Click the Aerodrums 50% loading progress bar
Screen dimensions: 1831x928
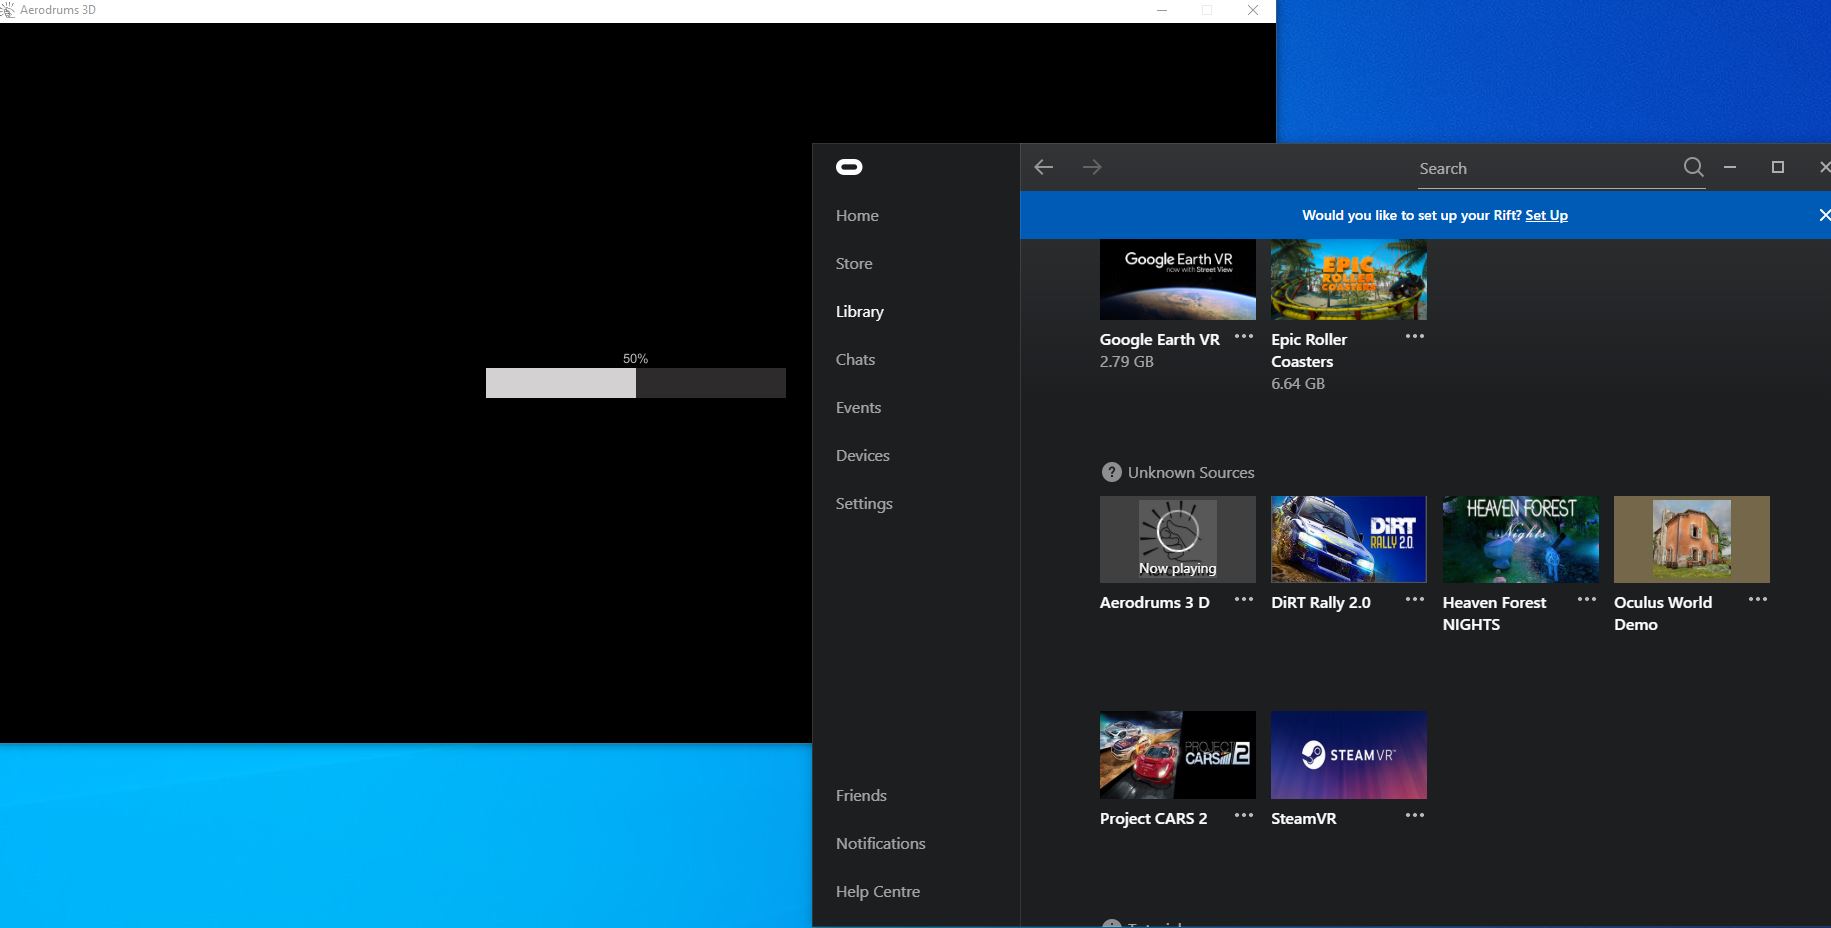click(x=636, y=383)
